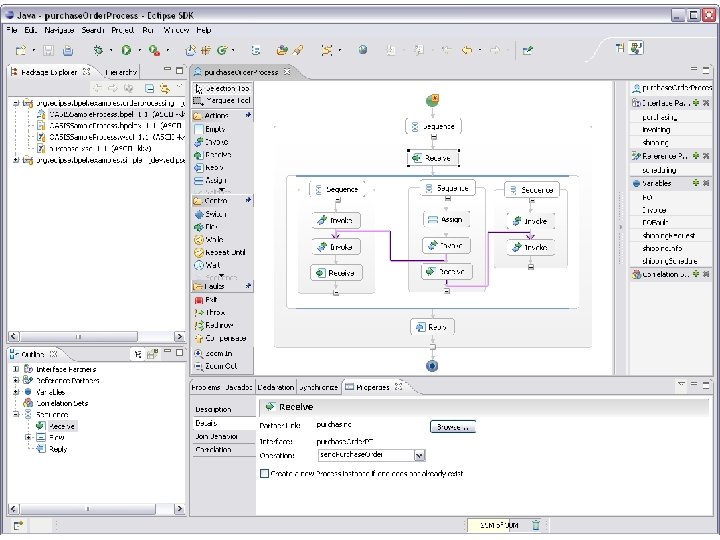Click Zoom In in the palette
Image resolution: width=720 pixels, height=540 pixels.
214,354
